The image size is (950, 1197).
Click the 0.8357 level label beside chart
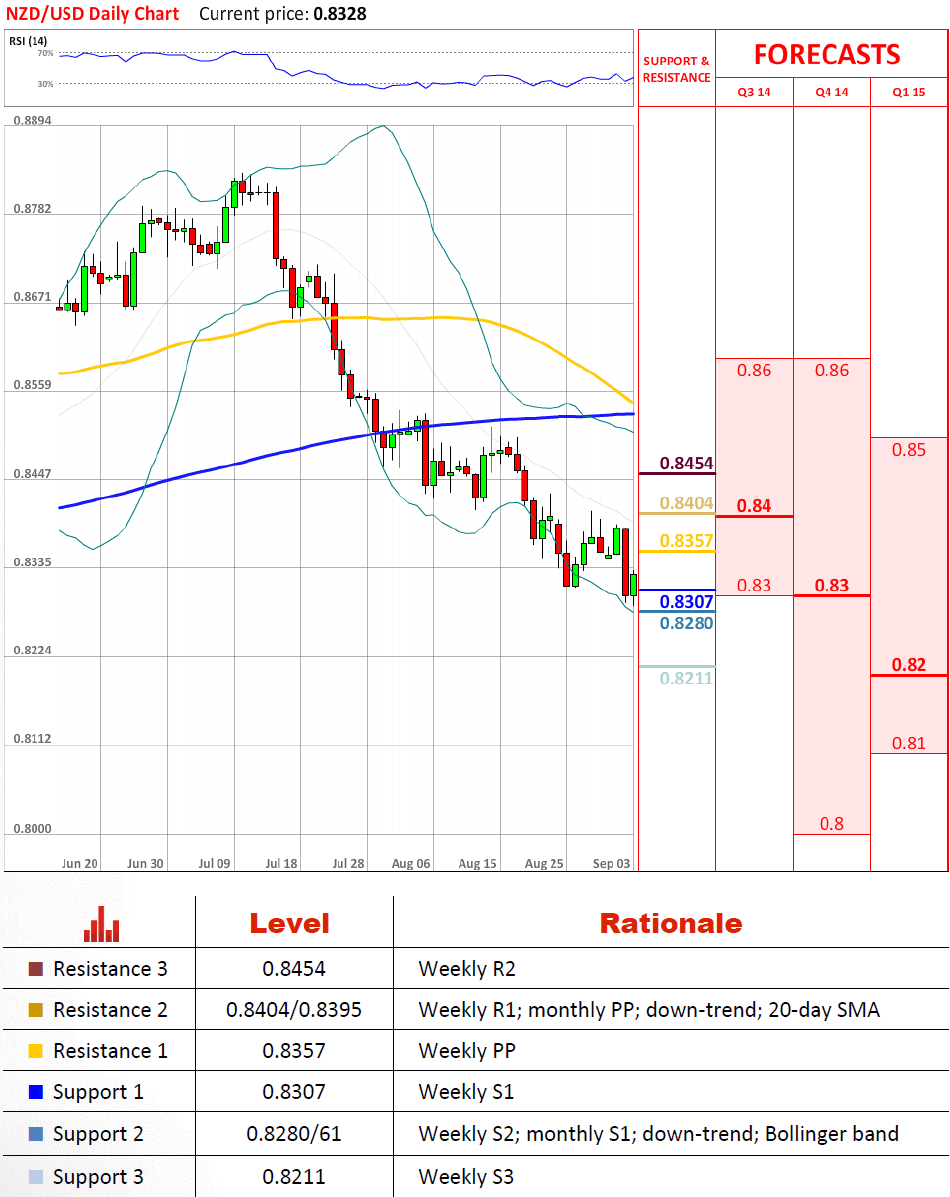pos(686,541)
